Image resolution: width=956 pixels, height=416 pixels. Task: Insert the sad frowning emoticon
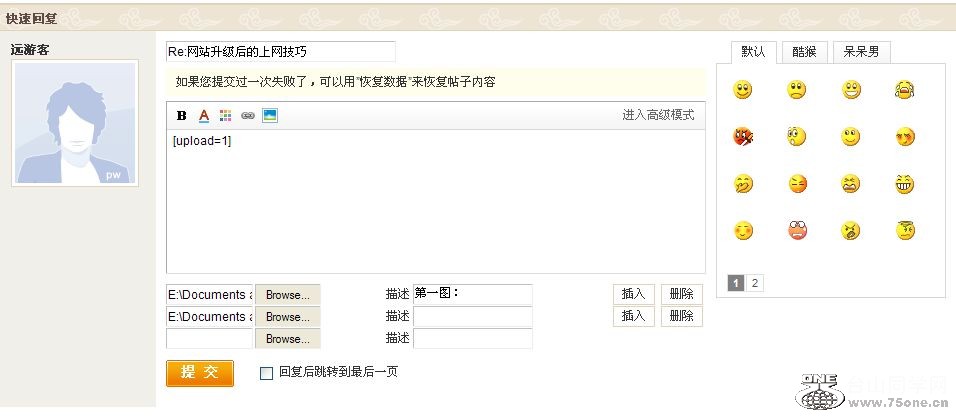[797, 91]
